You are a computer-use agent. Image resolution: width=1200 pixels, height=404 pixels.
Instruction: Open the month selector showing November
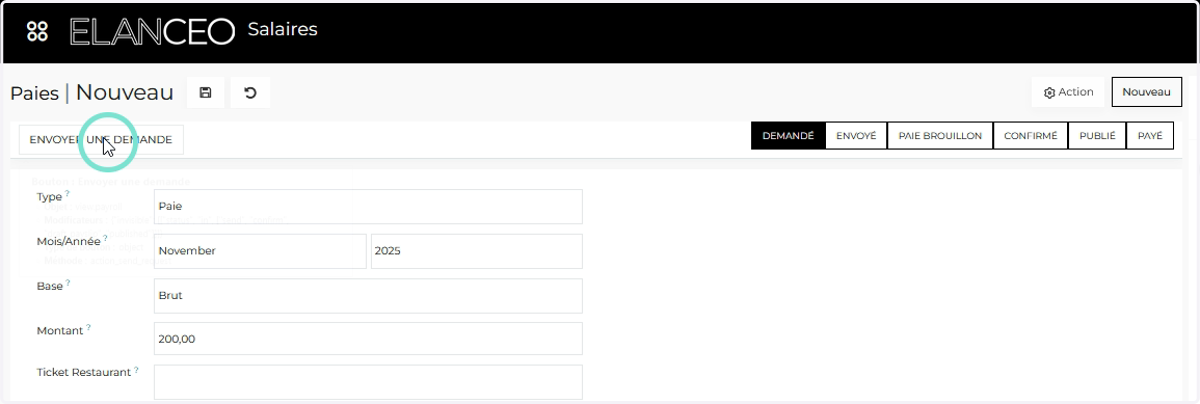(260, 251)
